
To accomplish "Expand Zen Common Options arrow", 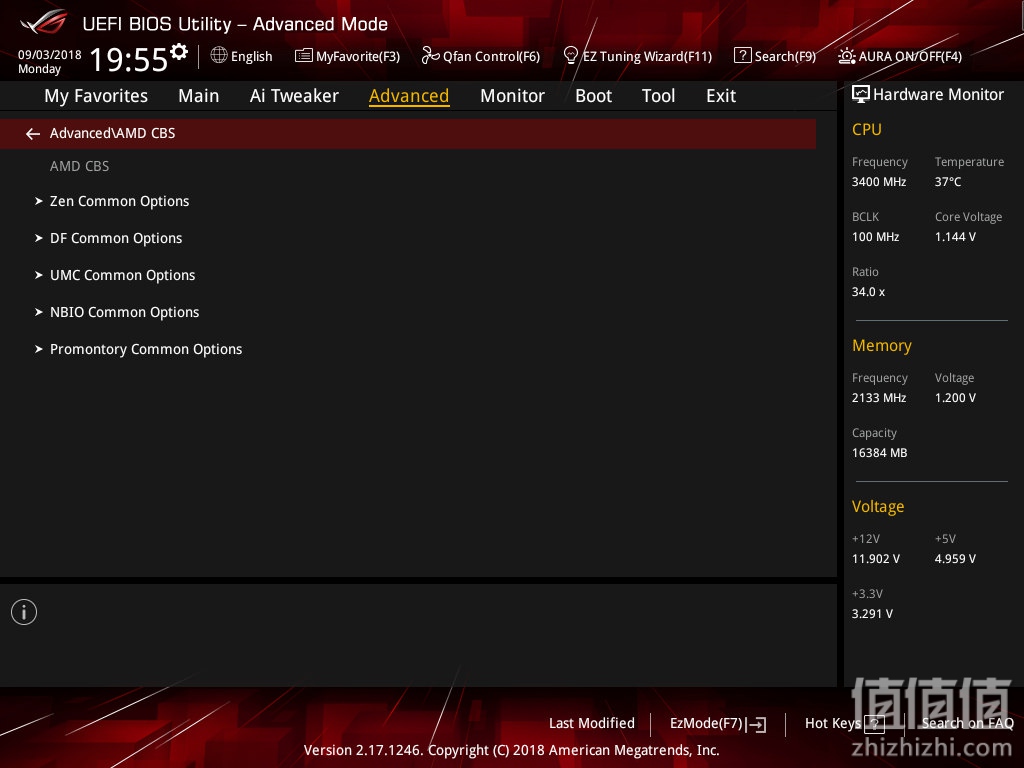I will 39,201.
